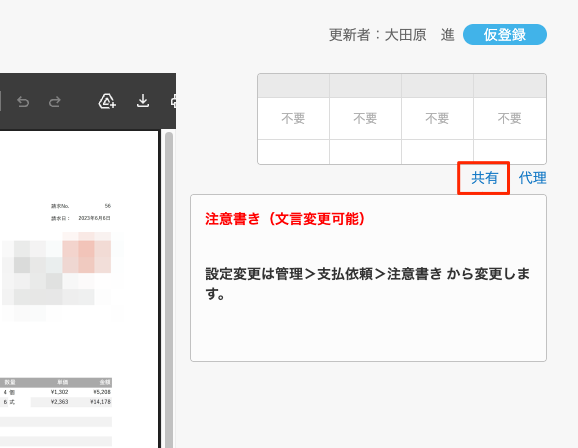
Task: Select the first 不要 approval cell
Action: [293, 118]
